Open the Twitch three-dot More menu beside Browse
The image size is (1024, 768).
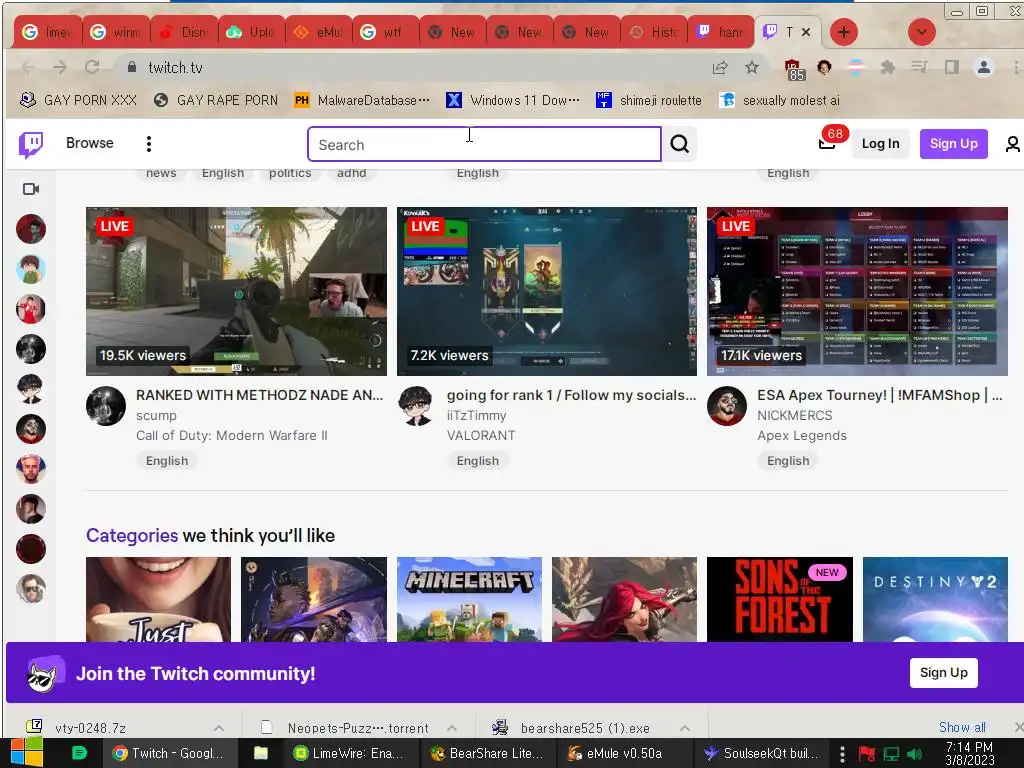(149, 144)
